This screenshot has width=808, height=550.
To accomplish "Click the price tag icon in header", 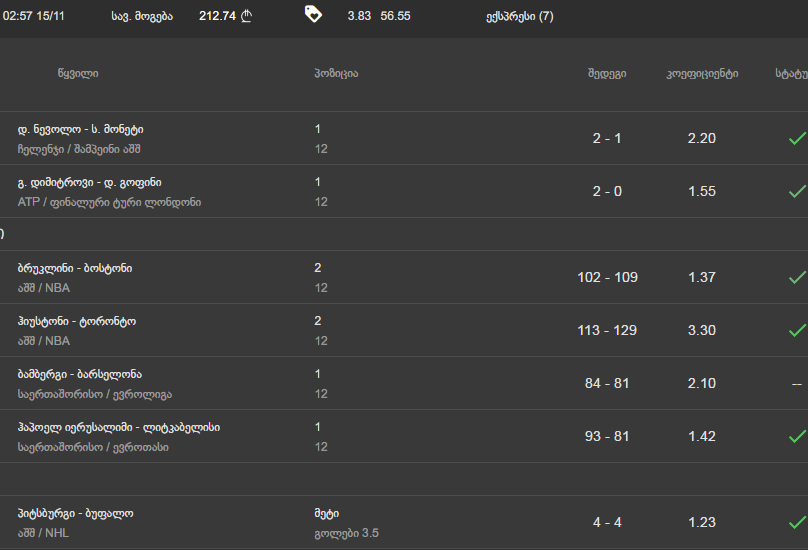I will click(312, 14).
